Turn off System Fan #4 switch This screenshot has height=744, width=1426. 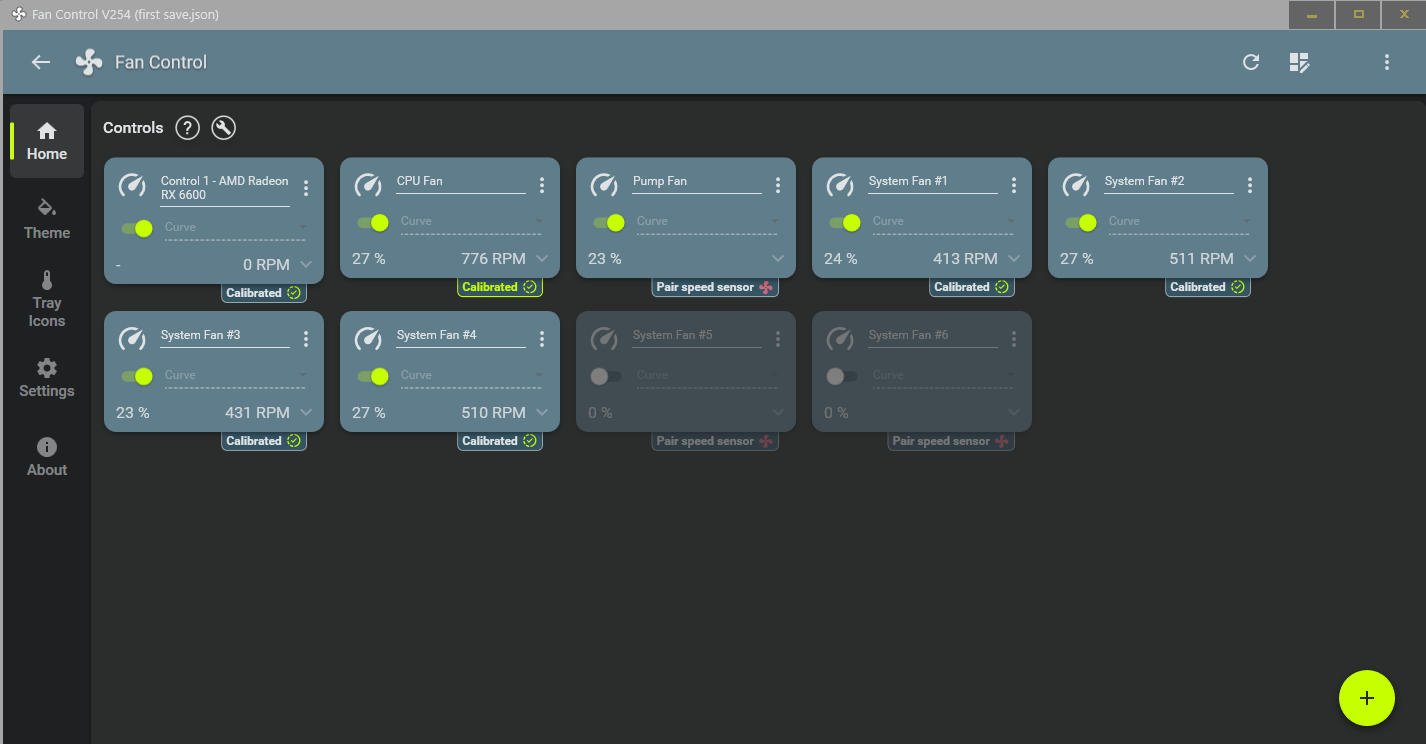pyautogui.click(x=373, y=376)
